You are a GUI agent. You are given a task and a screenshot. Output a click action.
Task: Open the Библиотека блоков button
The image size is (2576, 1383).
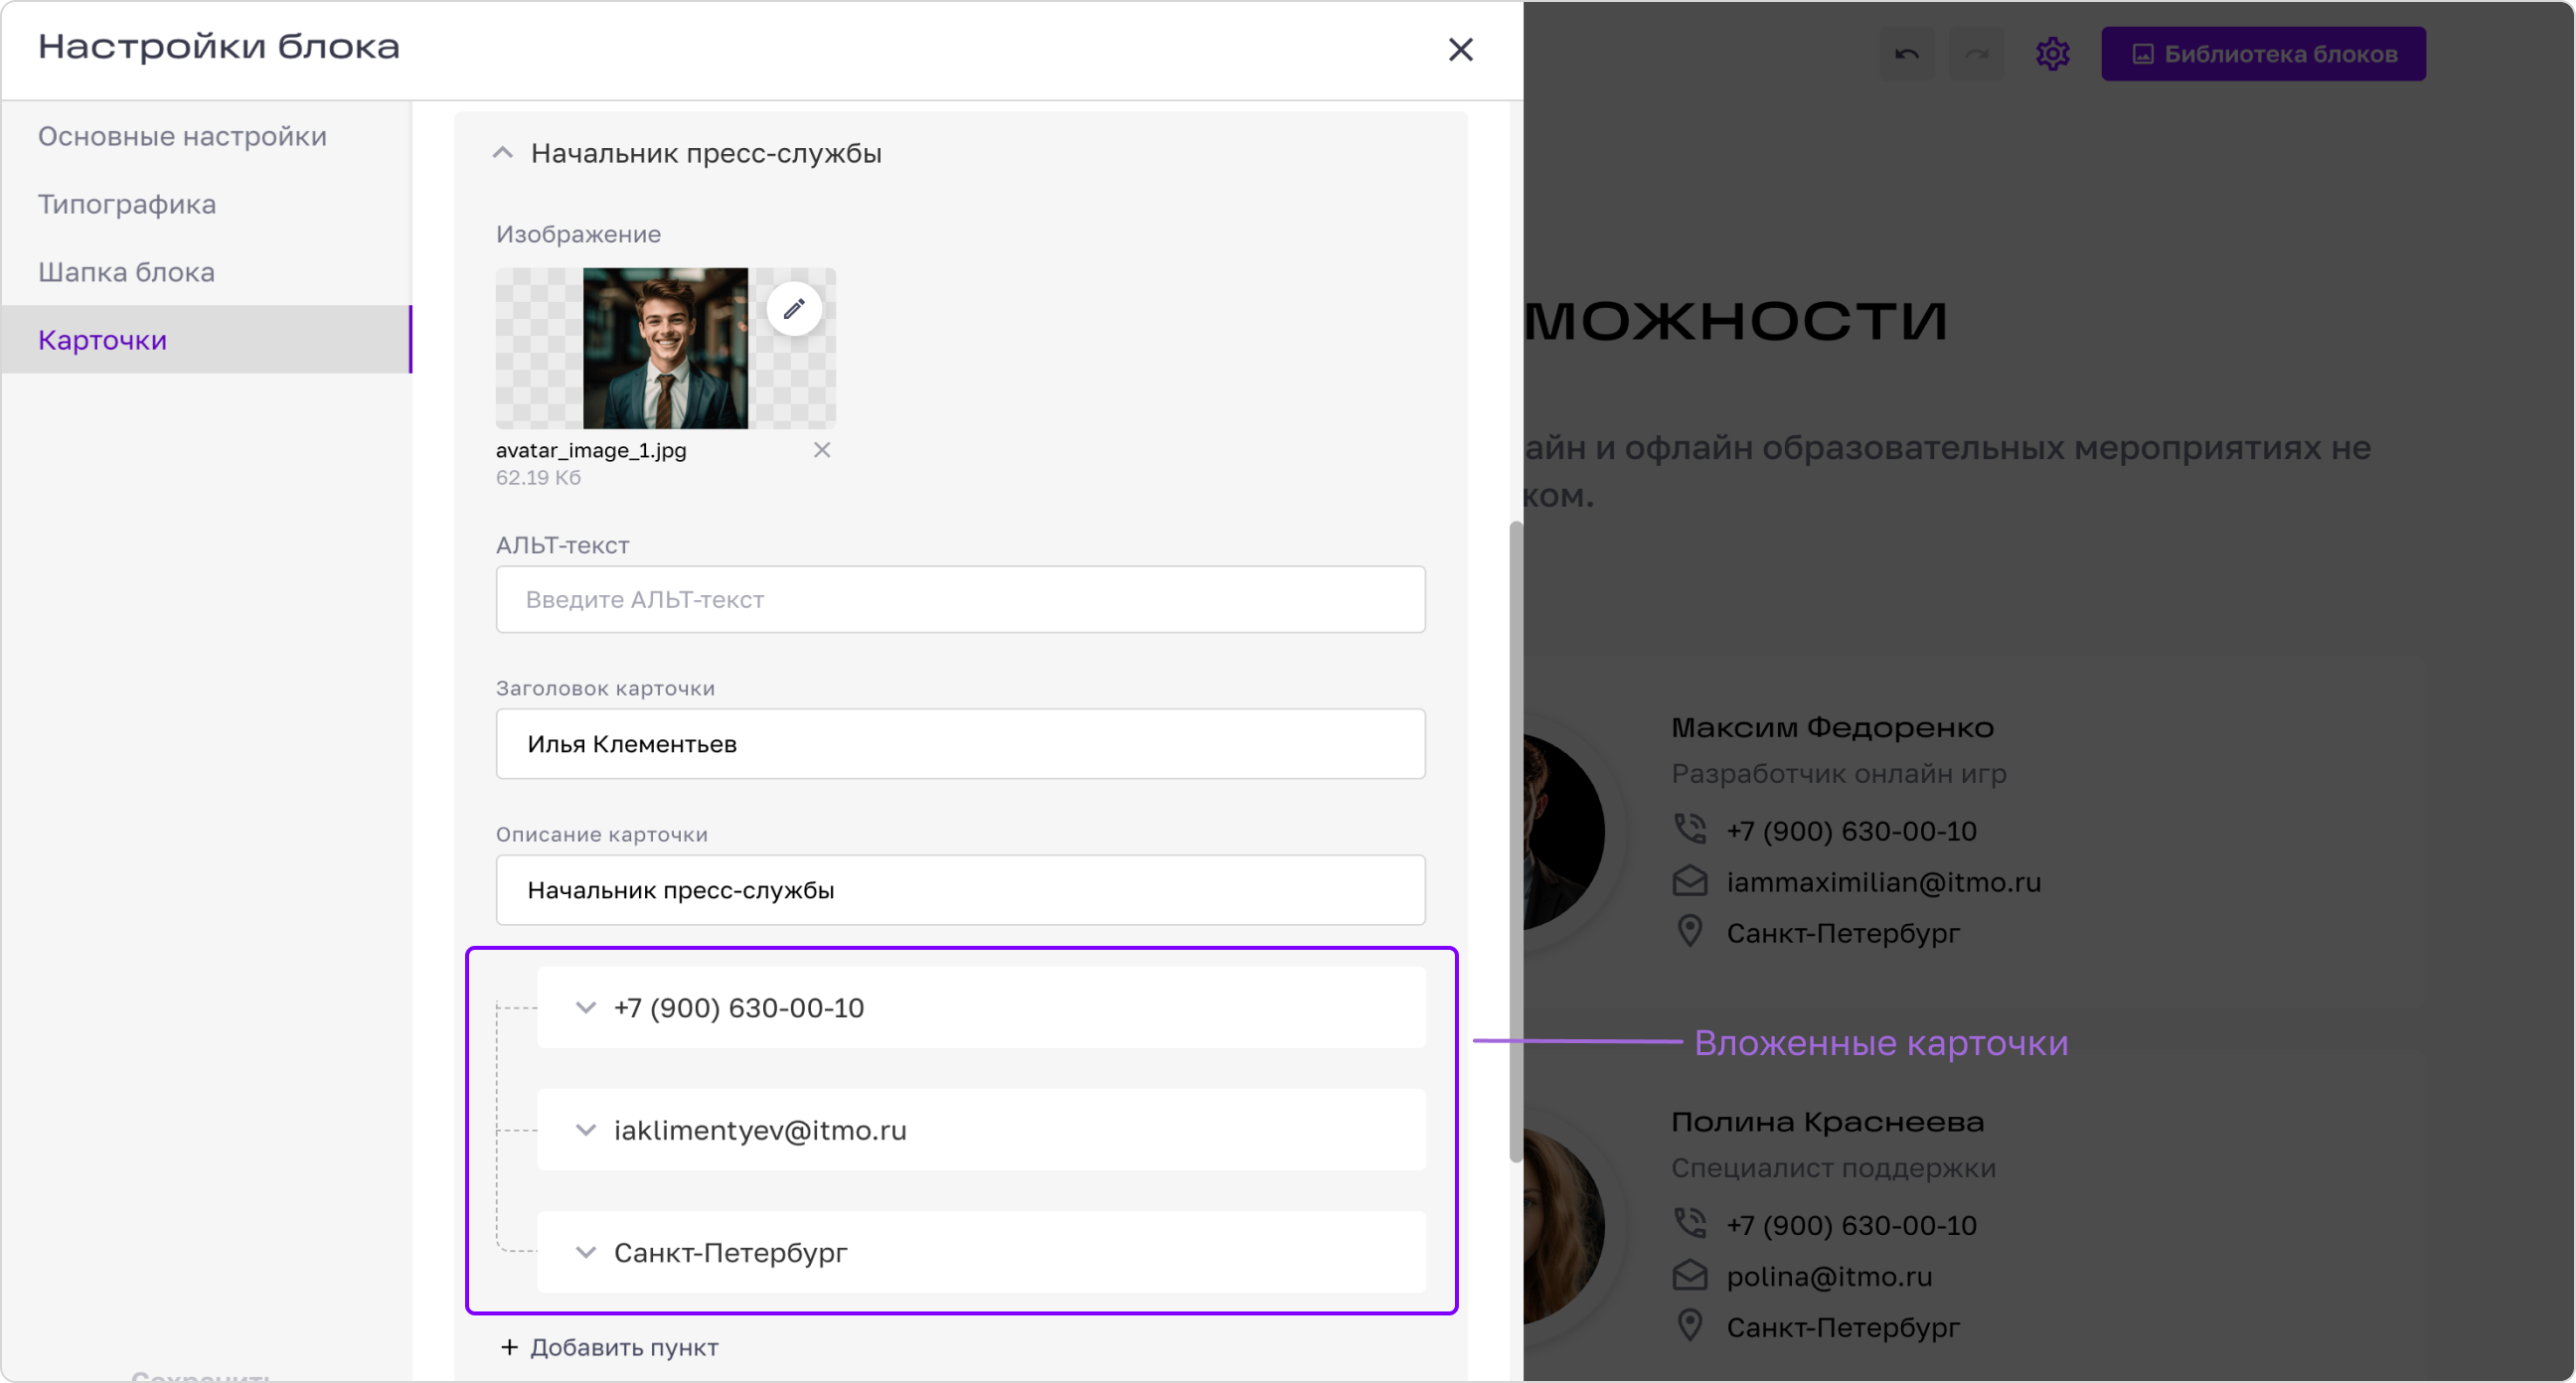pyautogui.click(x=2264, y=54)
